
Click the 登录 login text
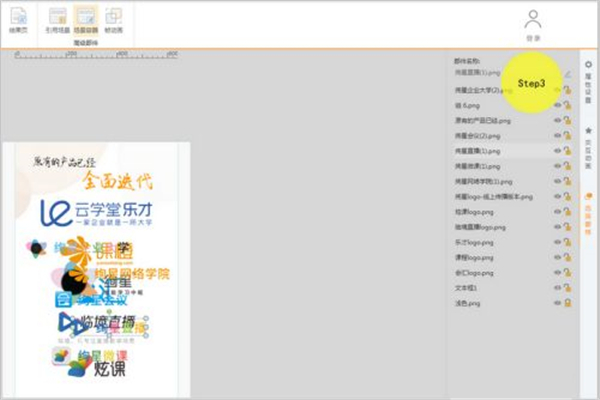(x=532, y=38)
